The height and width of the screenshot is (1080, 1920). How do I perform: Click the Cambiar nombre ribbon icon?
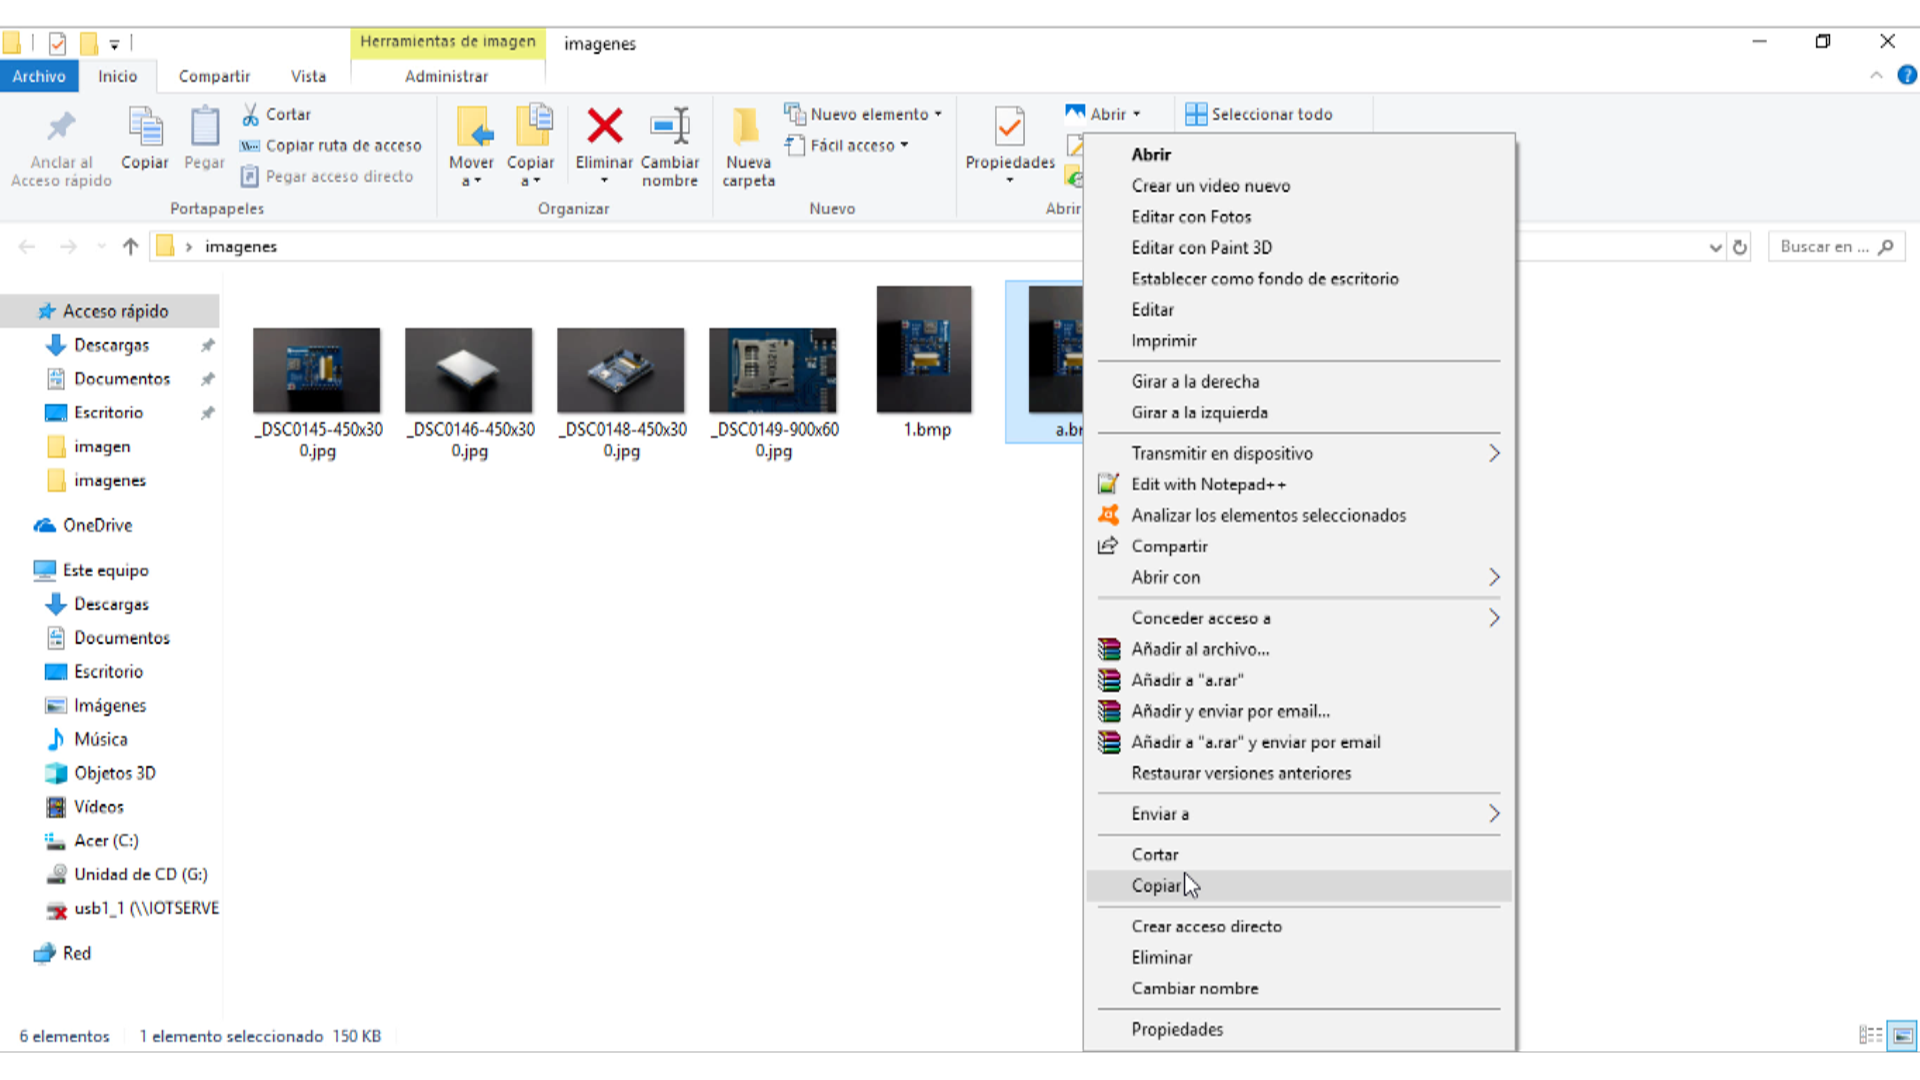[x=669, y=128]
